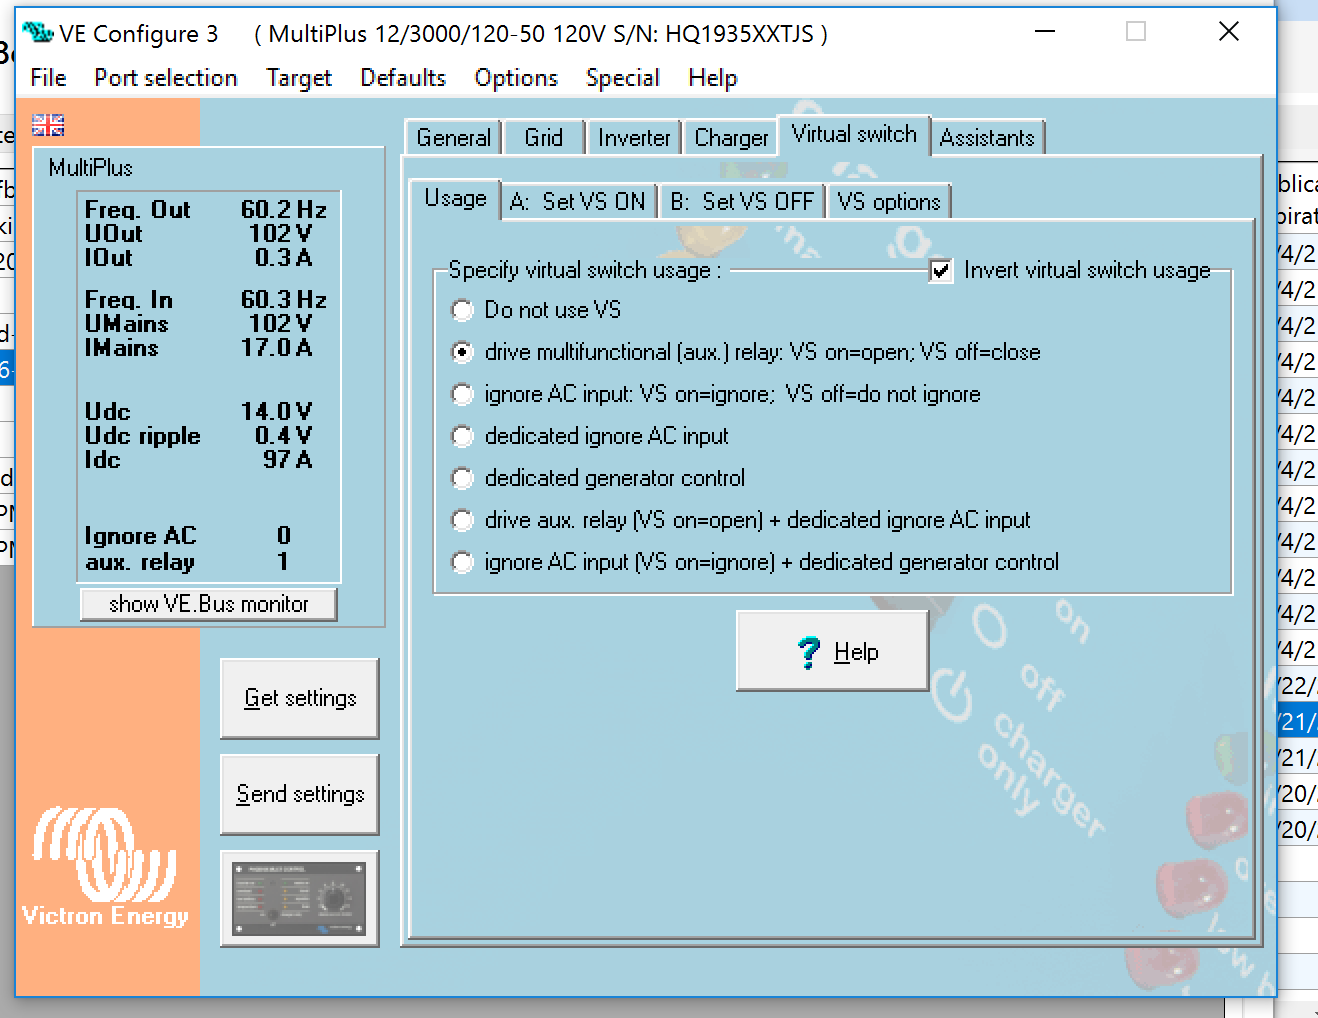
Task: Click the Victron Energy logo
Action: [105, 867]
